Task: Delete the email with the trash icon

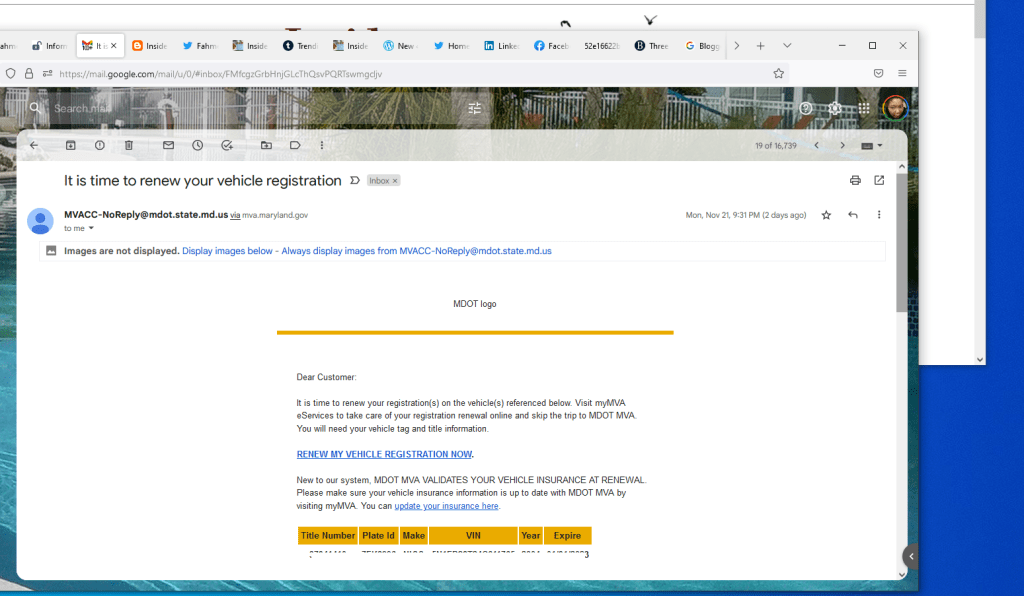Action: pyautogui.click(x=129, y=145)
